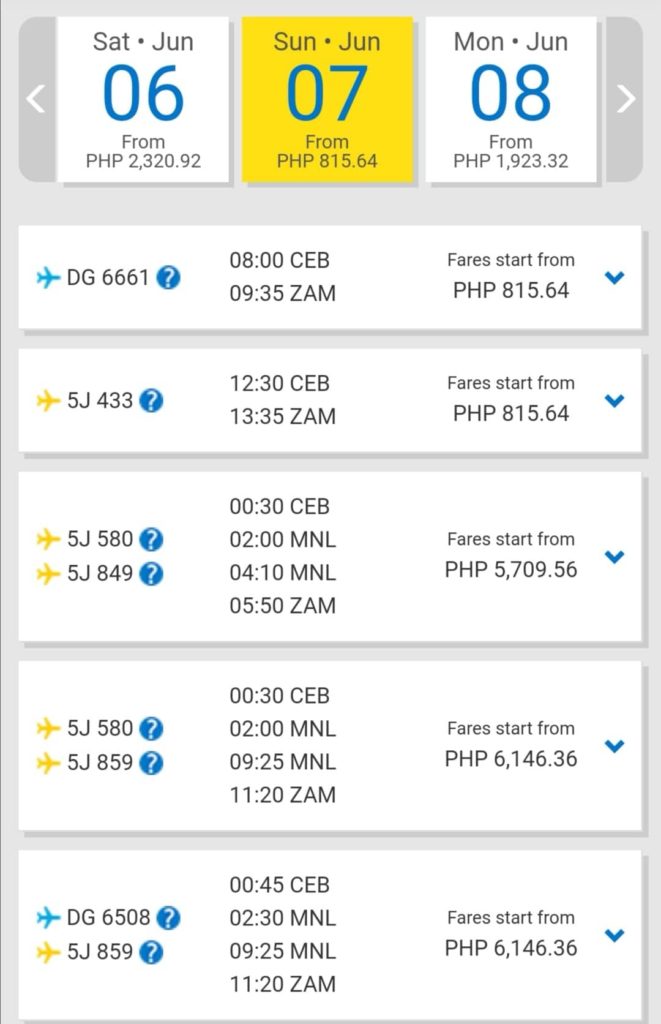Select Sat Jun 06 date tab
Image resolution: width=661 pixels, height=1024 pixels.
point(143,99)
